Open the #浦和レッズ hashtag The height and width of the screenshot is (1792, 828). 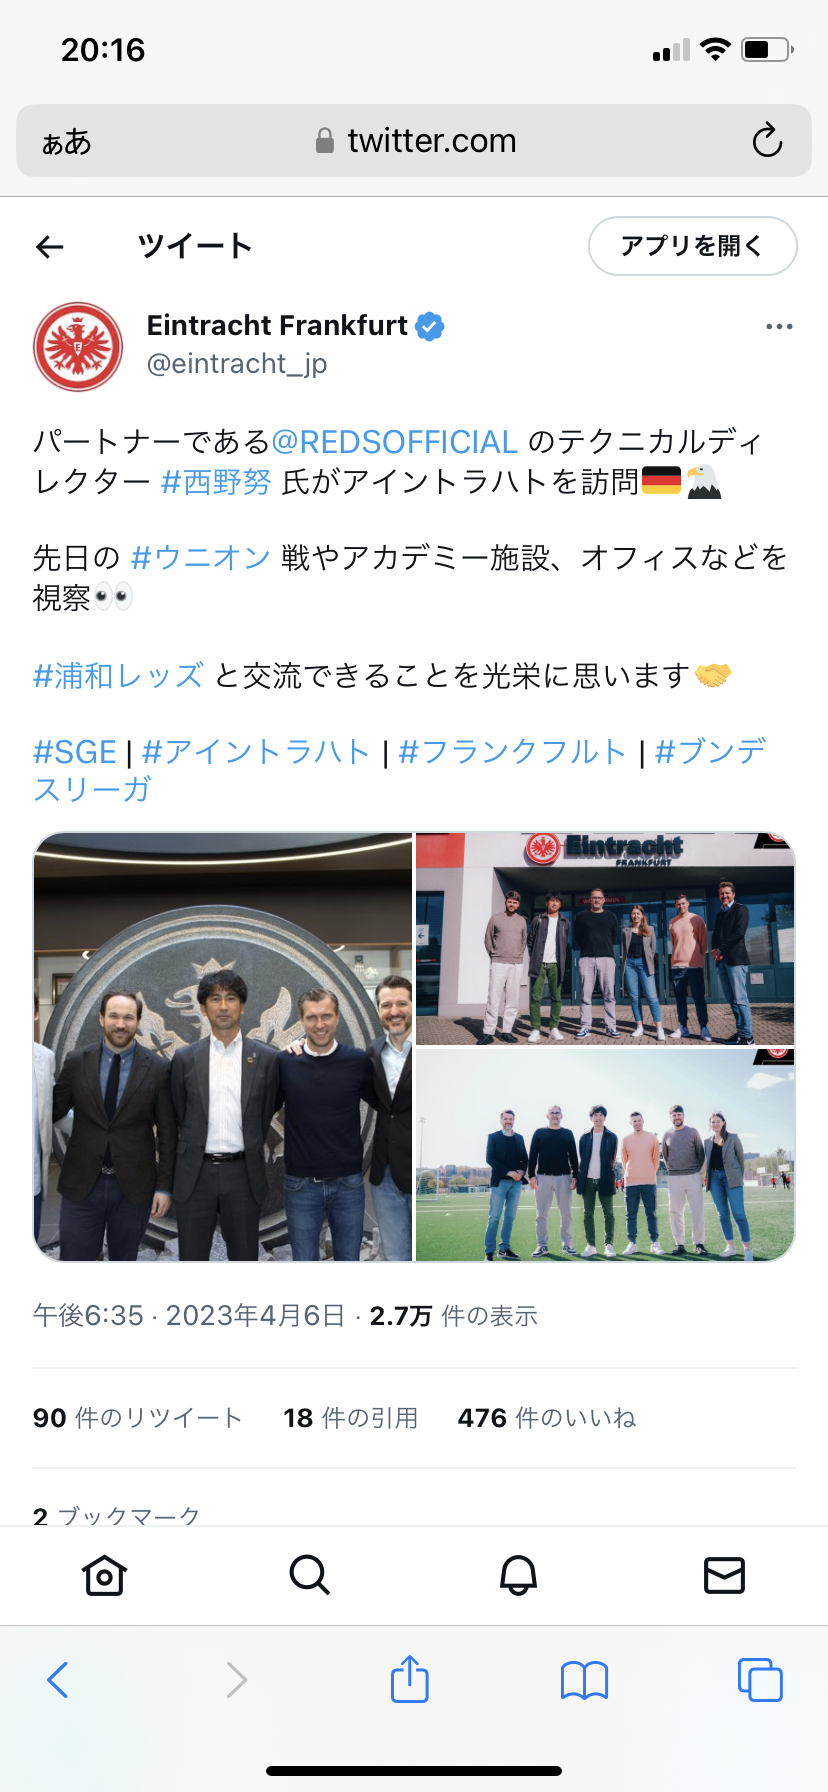[118, 676]
